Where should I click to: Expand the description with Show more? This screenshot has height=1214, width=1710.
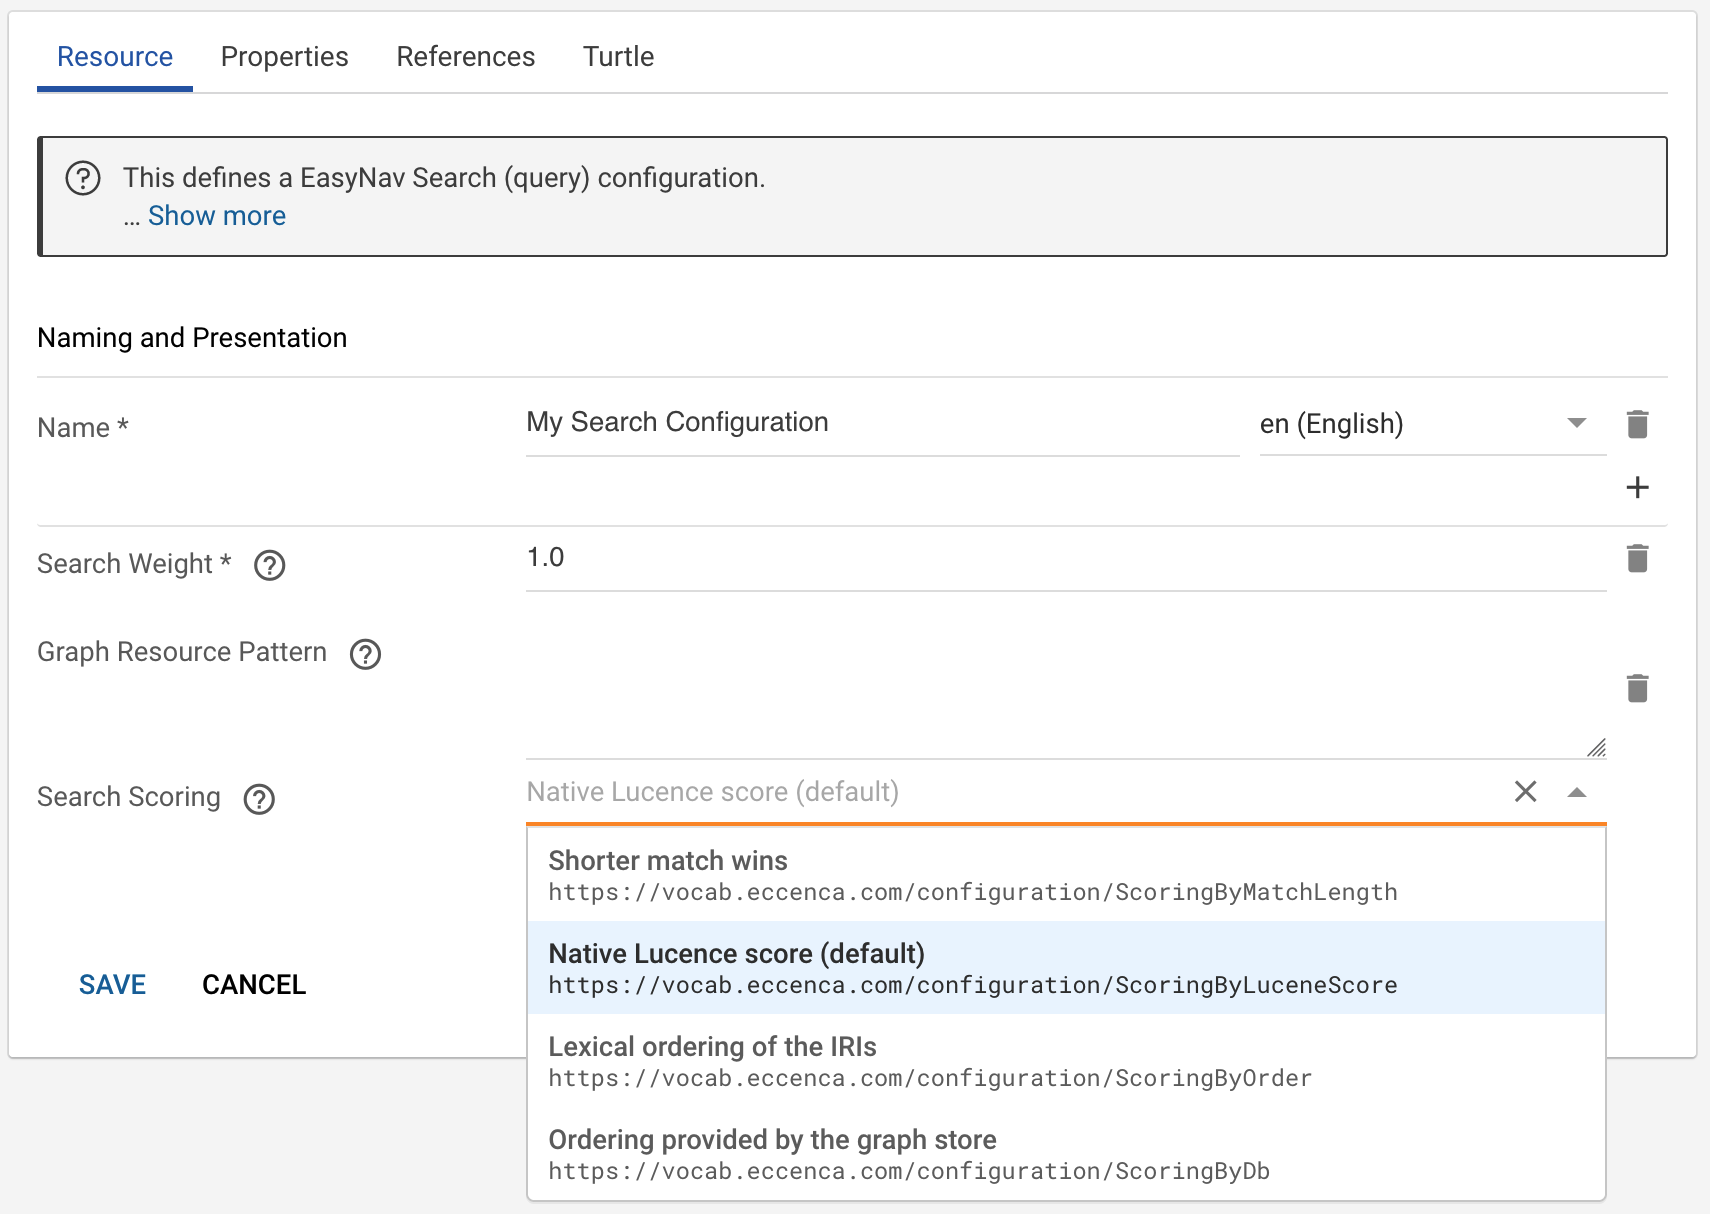pos(216,215)
